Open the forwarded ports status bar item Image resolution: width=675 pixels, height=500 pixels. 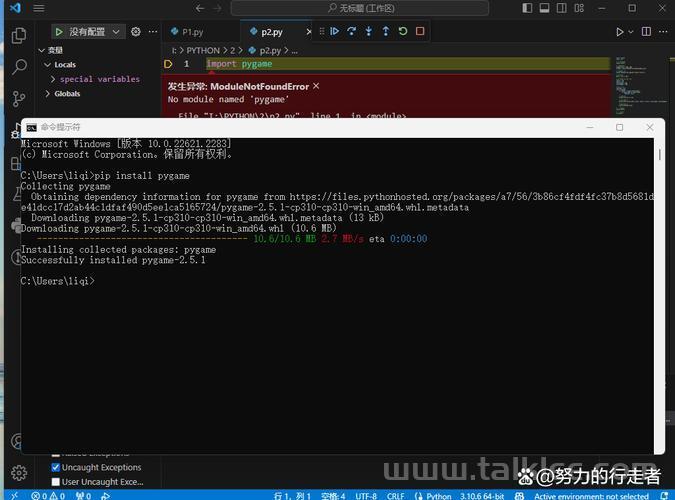[x=83, y=496]
